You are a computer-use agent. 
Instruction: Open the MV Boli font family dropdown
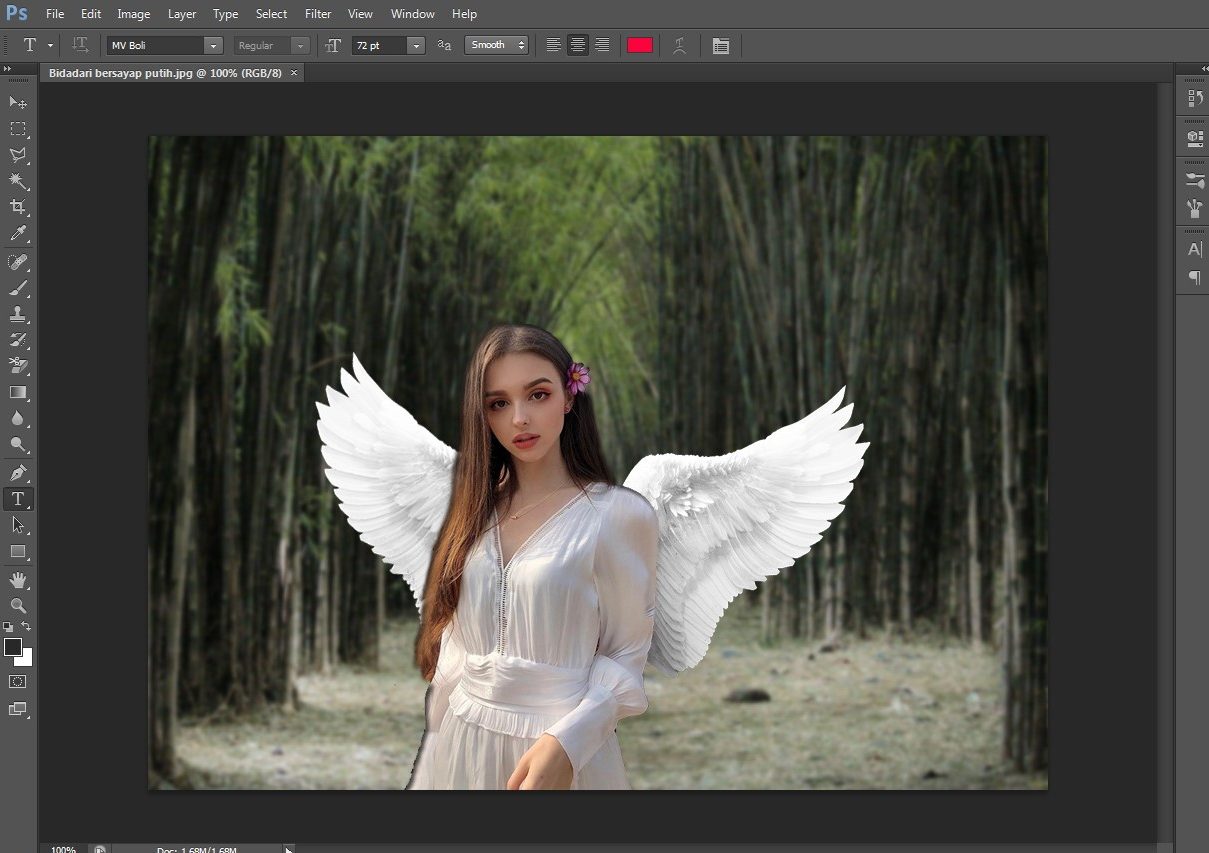pos(212,45)
